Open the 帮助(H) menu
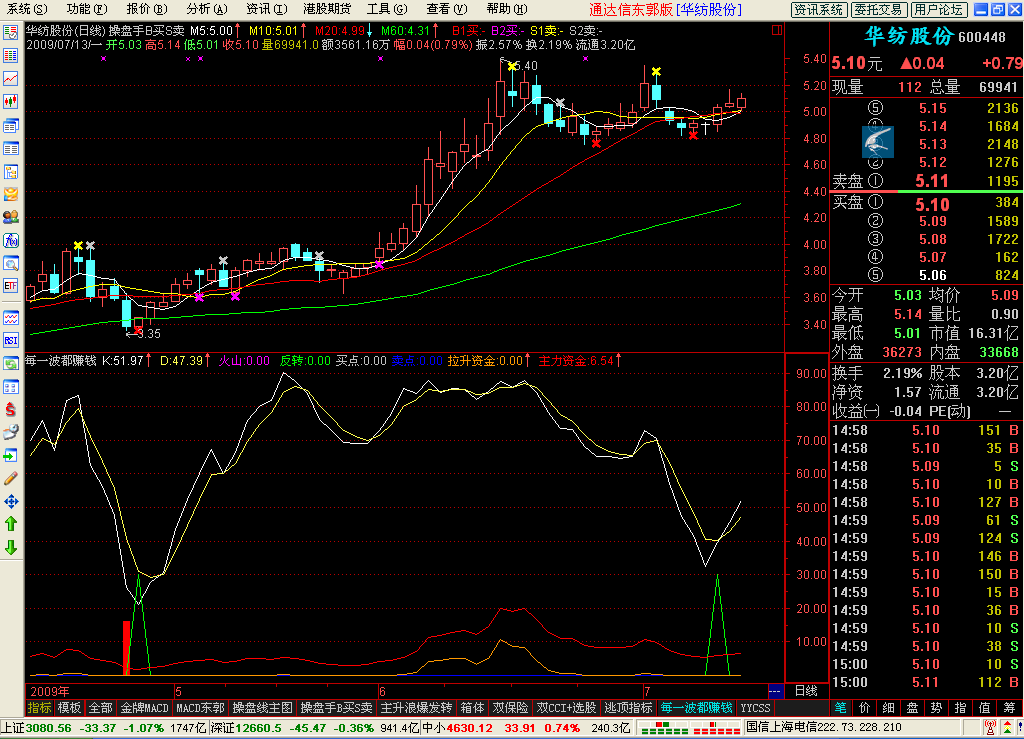 coord(507,9)
